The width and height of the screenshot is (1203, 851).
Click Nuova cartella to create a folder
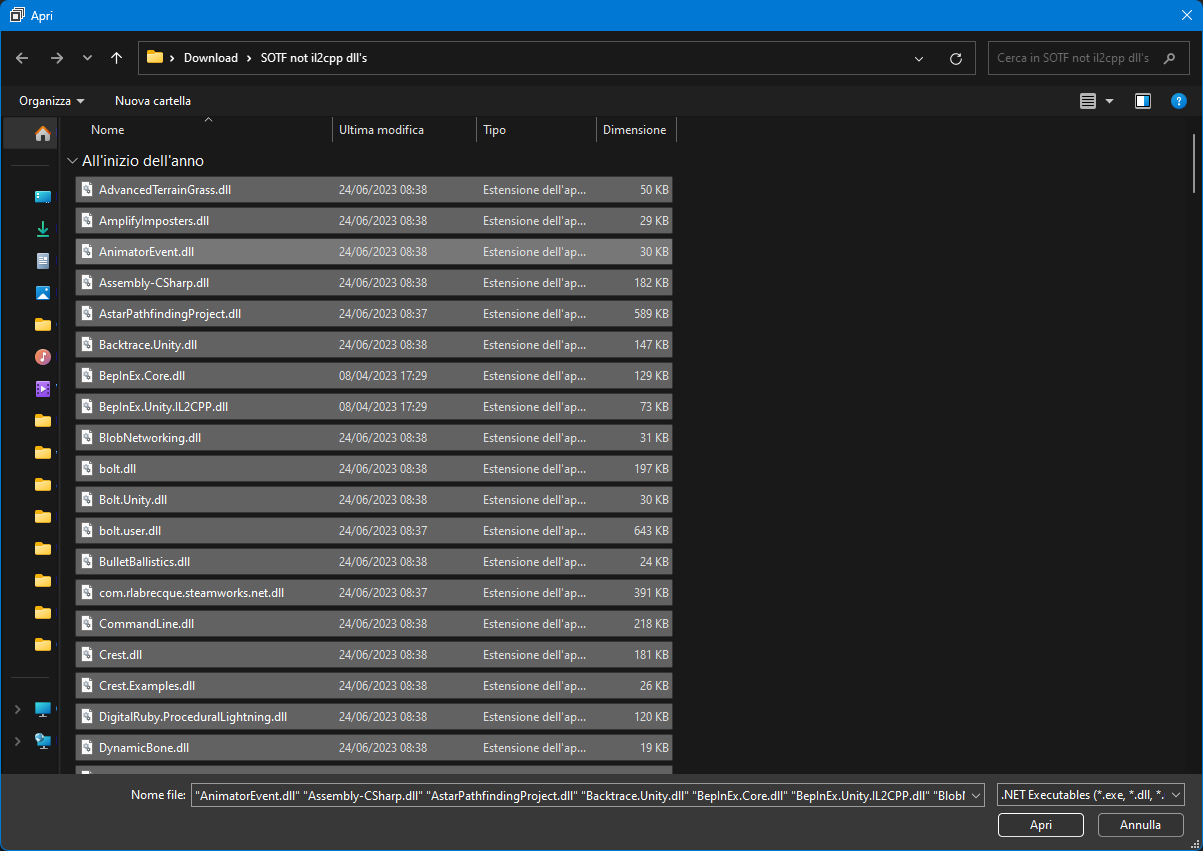[152, 100]
